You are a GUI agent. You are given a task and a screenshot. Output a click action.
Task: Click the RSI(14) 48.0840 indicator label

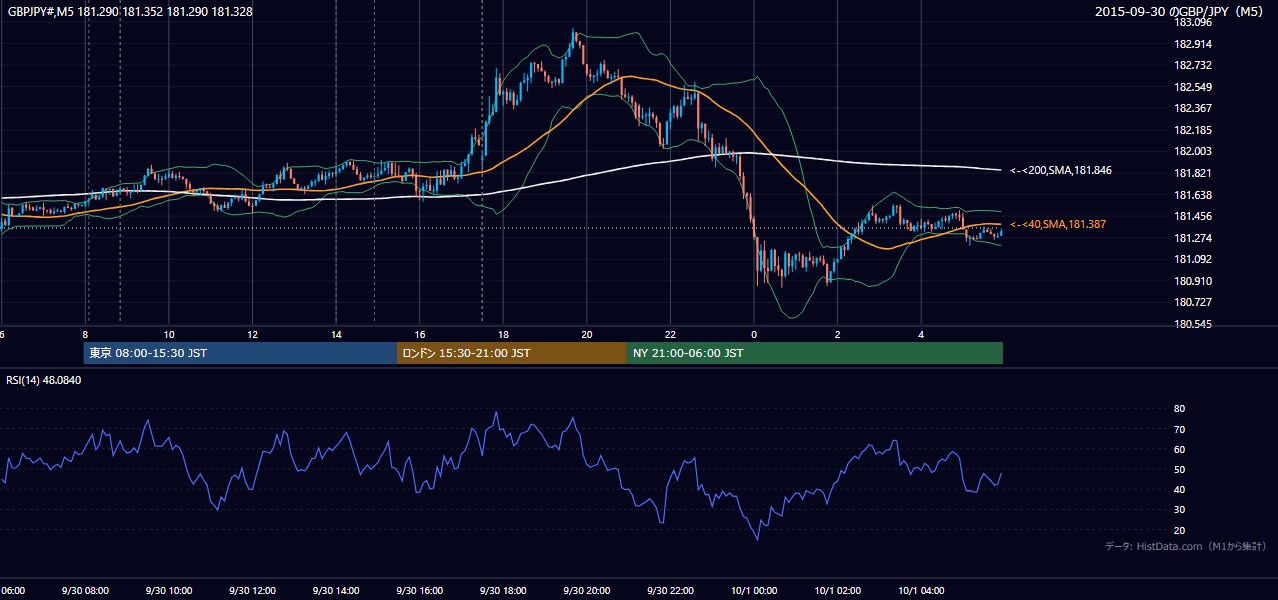tap(44, 380)
